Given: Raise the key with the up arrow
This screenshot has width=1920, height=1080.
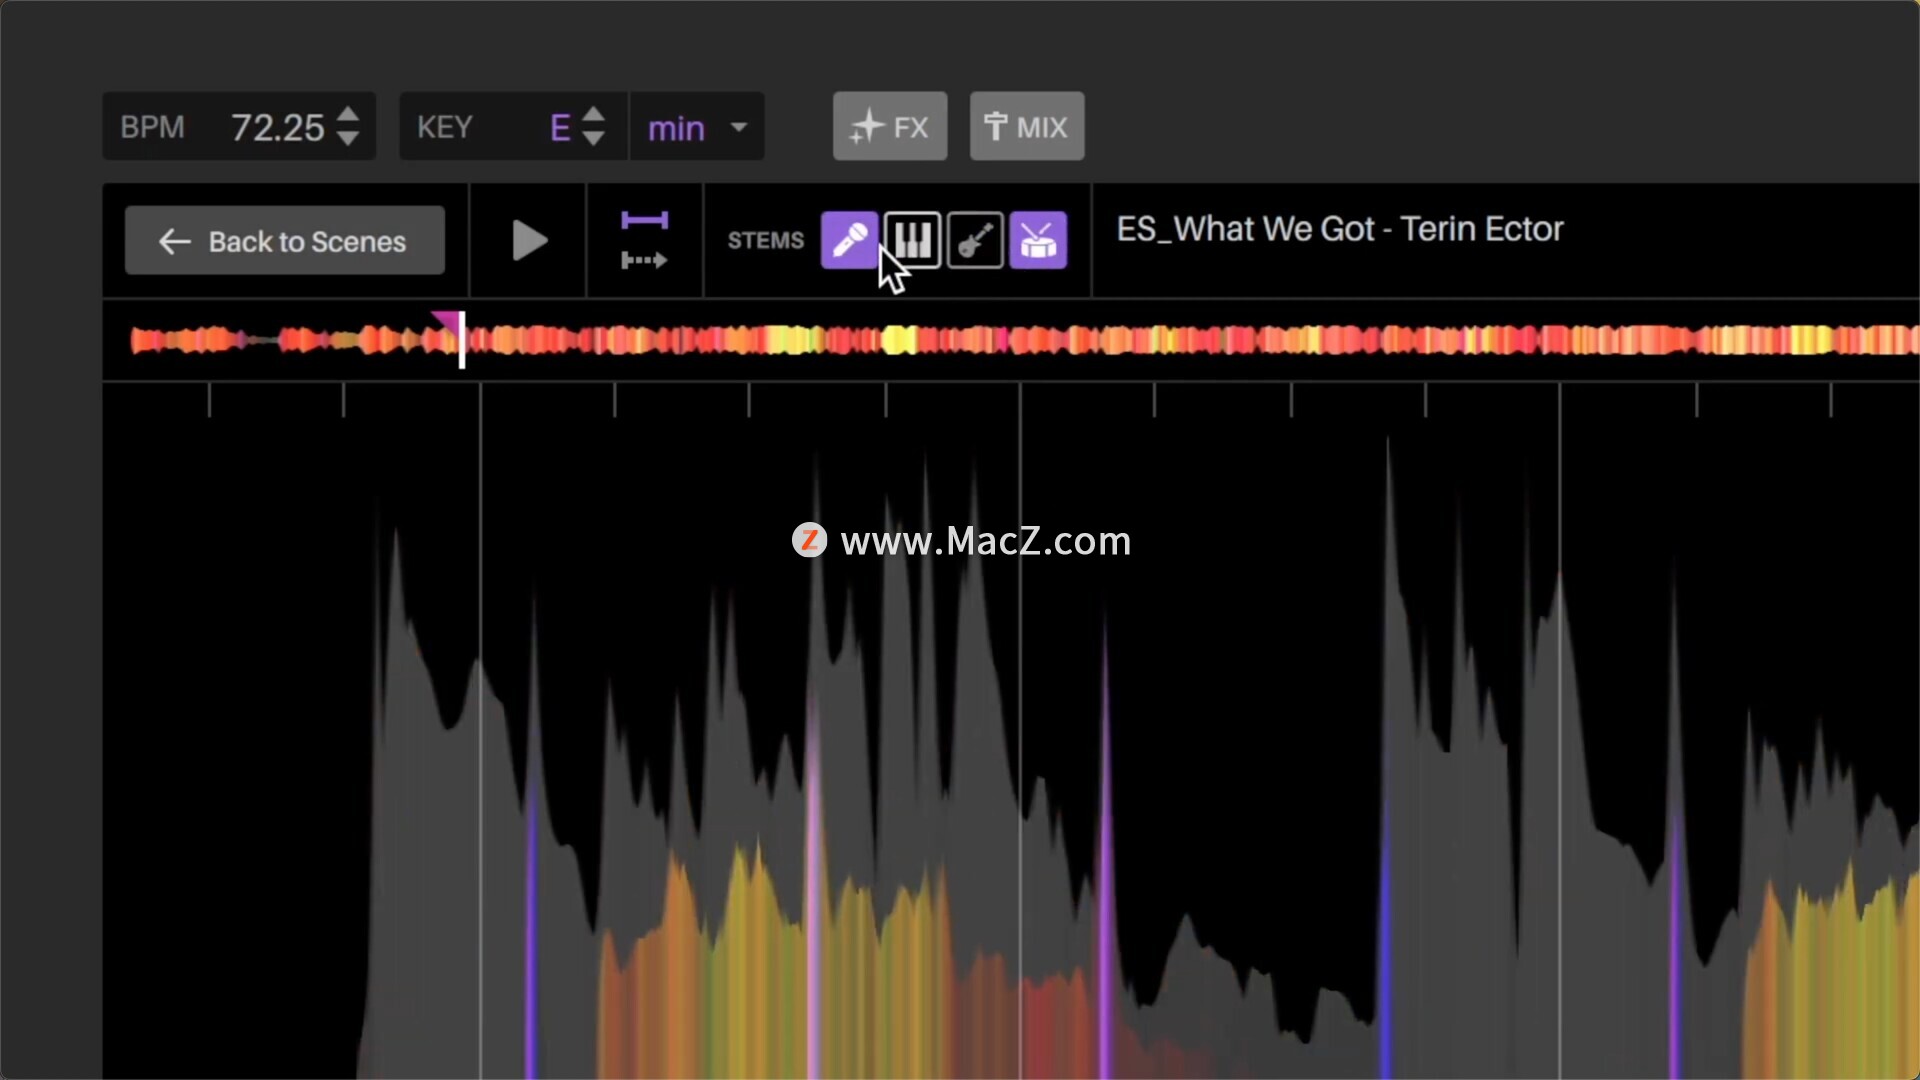Looking at the screenshot, I should (x=593, y=115).
